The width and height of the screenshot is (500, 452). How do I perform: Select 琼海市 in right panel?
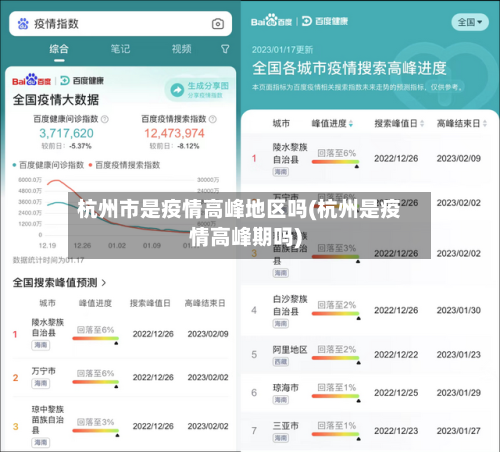coord(369,393)
